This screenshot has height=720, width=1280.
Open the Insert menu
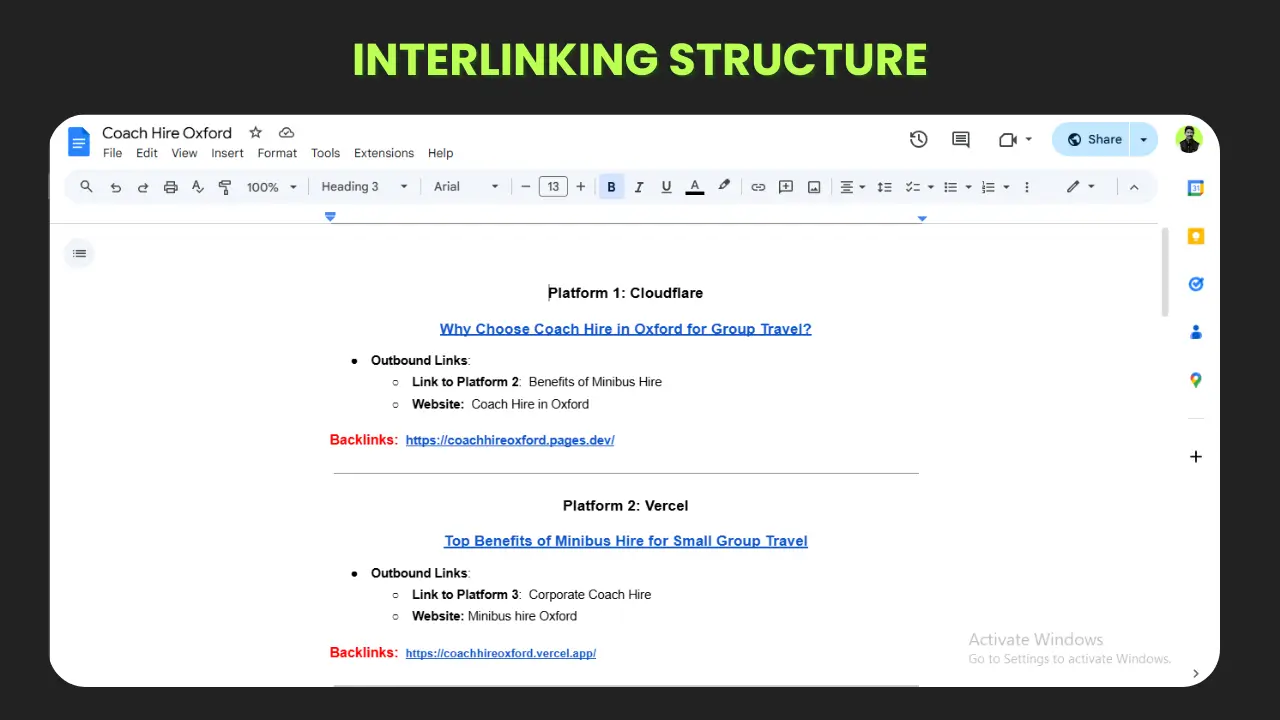(227, 153)
